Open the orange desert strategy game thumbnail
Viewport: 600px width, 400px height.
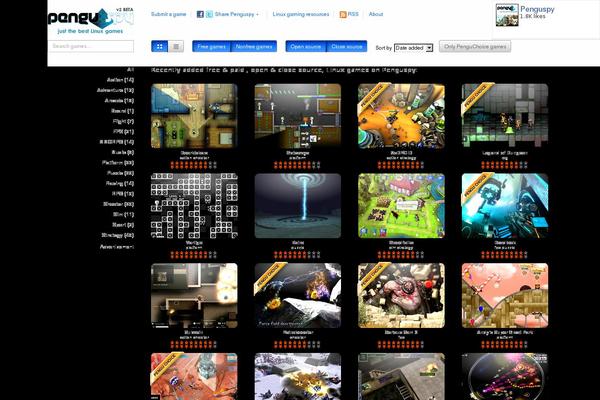pos(401,116)
